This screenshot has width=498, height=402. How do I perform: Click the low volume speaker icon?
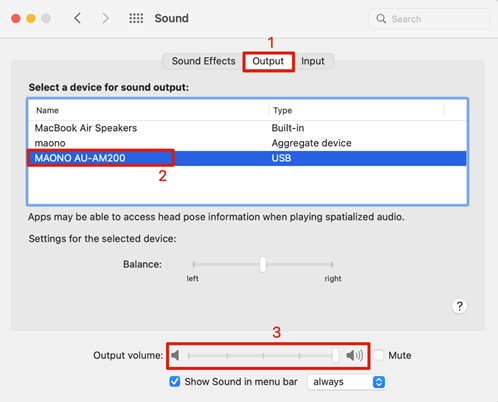tap(176, 355)
